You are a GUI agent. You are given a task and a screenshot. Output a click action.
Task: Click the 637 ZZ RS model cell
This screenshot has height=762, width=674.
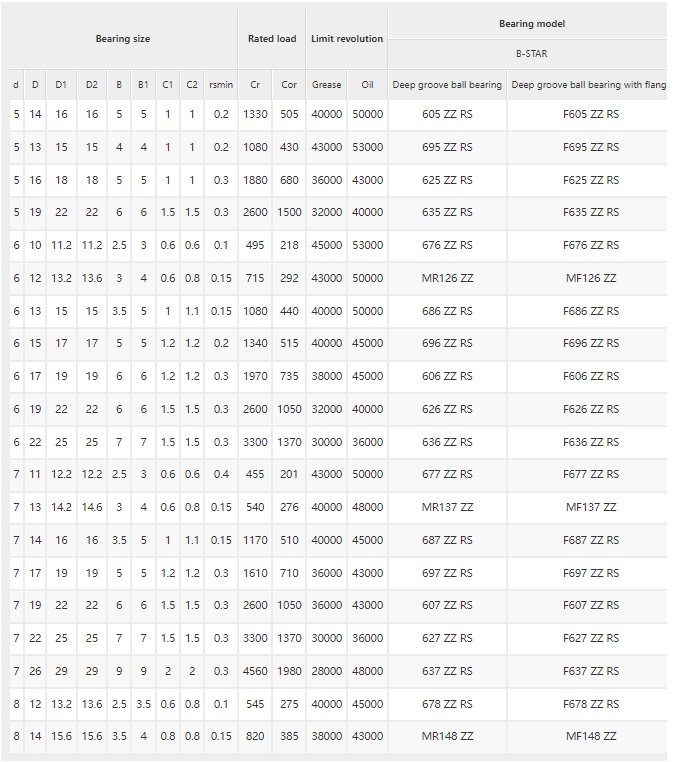[x=447, y=671]
